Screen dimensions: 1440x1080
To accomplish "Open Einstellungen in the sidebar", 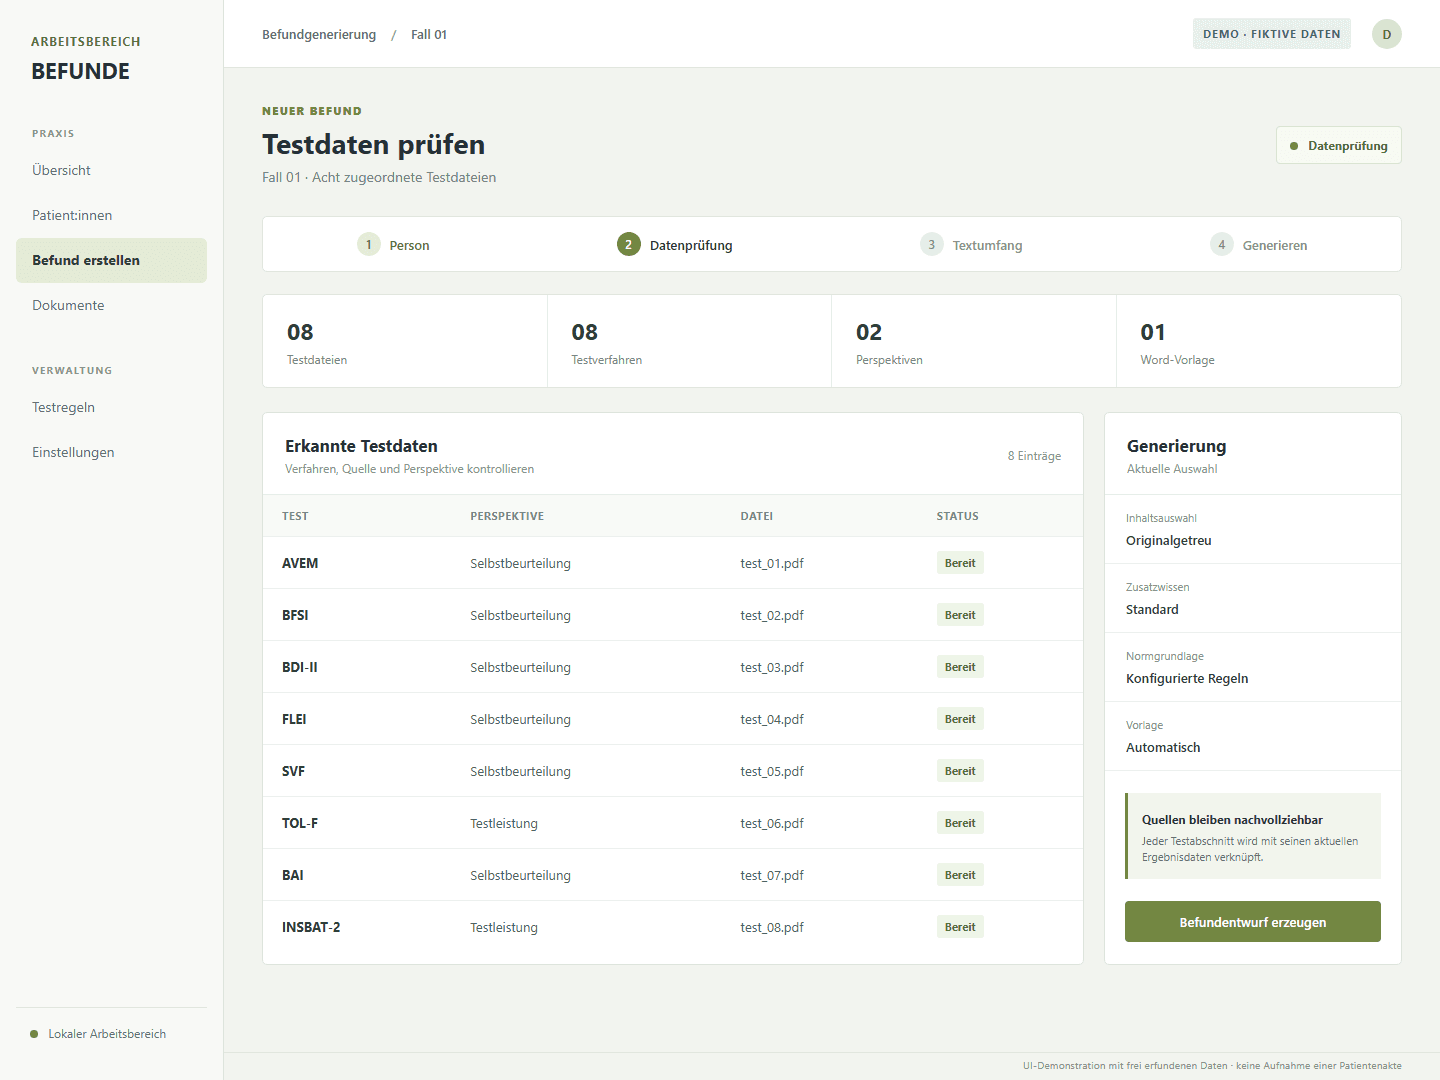I will pos(111,452).
